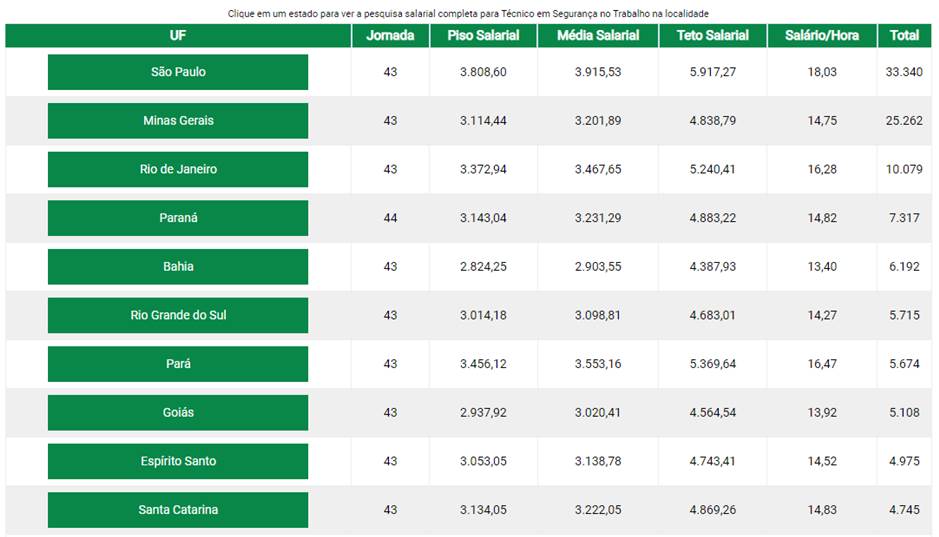Viewport: 939px width, 537px height.
Task: Sort by Teto Salarial header
Action: (x=712, y=35)
